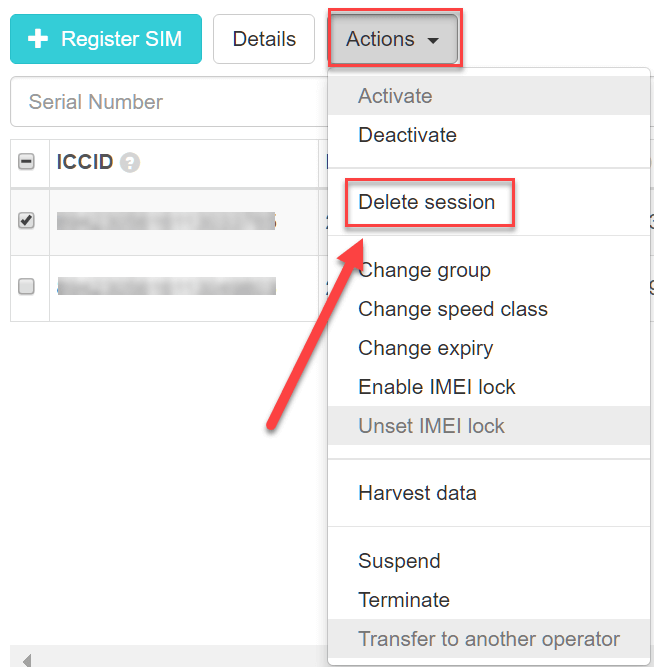The width and height of the screenshot is (654, 667).
Task: Select Change expiry menu entry
Action: (425, 348)
